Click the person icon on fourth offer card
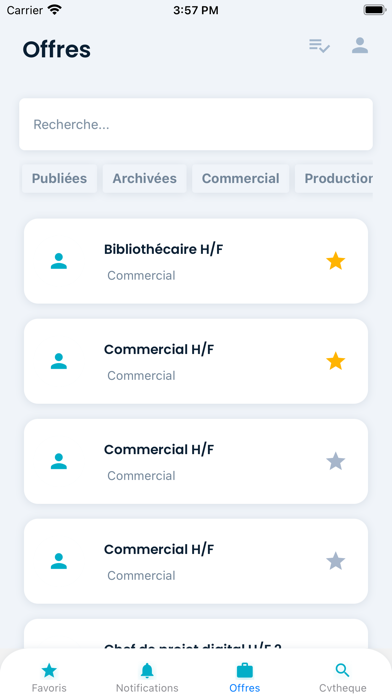Viewport: 392px width, 696px height. click(59, 561)
